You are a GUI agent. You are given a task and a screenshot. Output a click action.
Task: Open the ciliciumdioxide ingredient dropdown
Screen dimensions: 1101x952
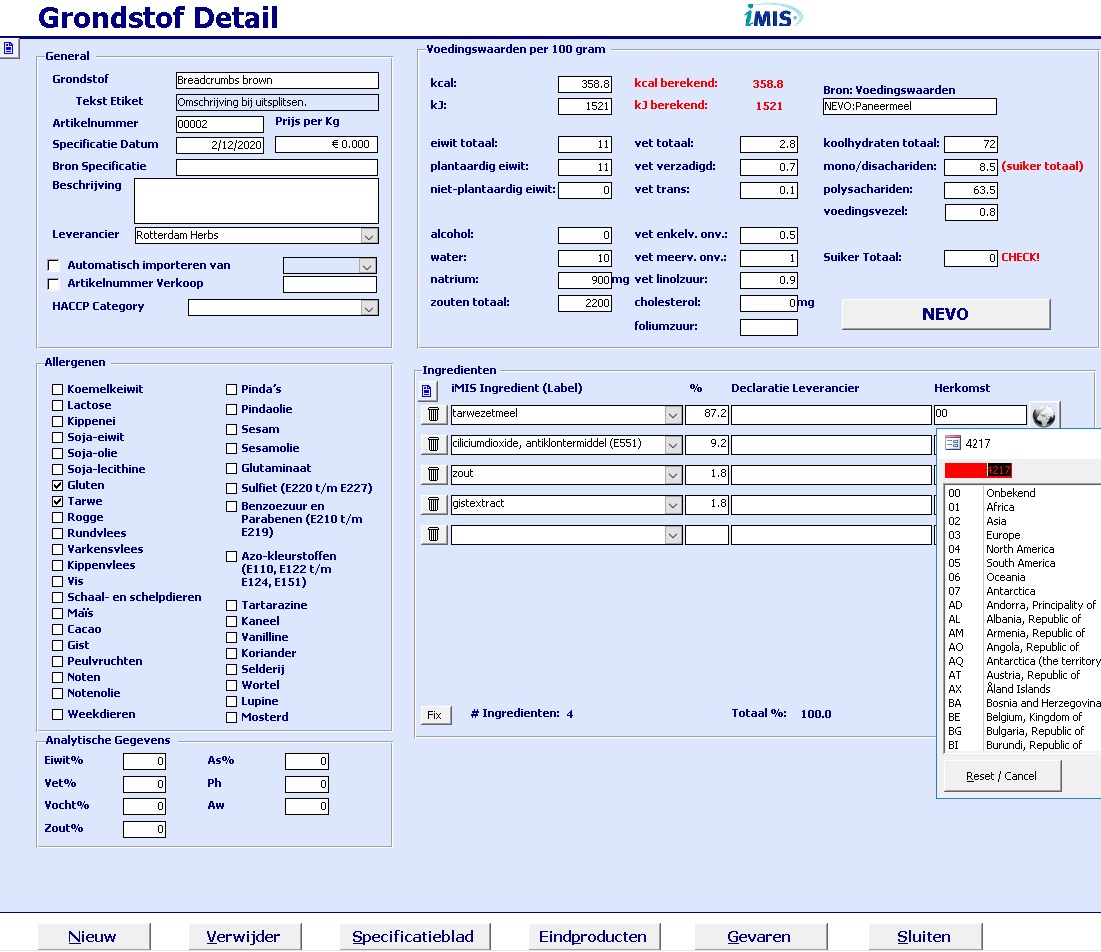click(x=673, y=445)
